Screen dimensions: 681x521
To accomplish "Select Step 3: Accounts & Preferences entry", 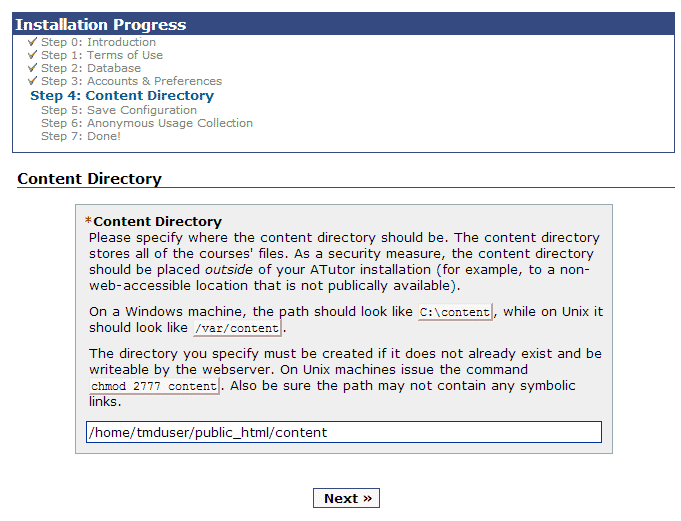I will (131, 81).
